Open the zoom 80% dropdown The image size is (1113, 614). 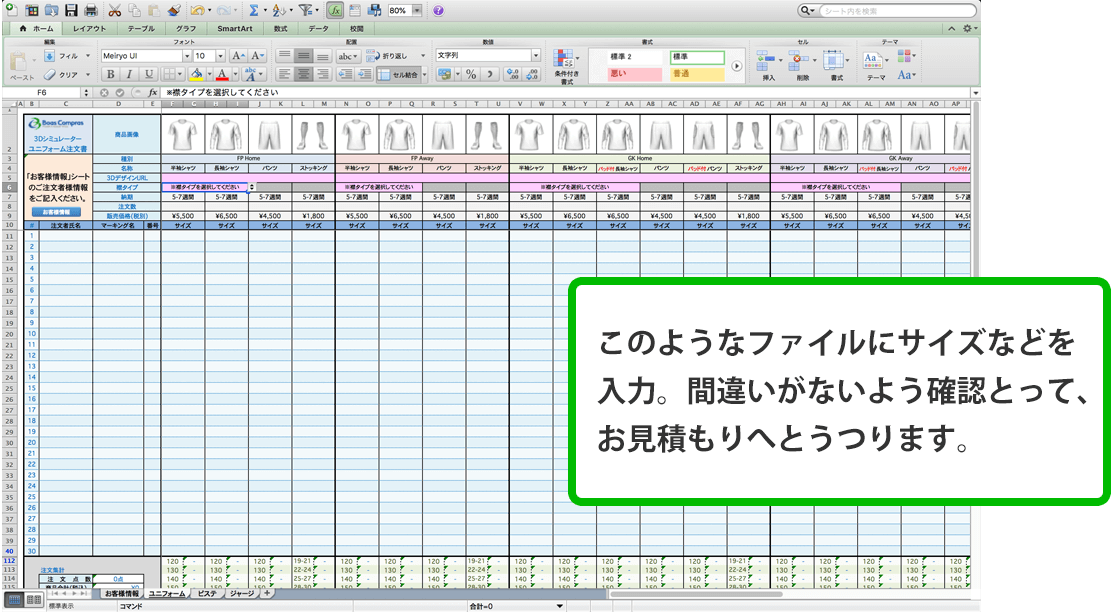pos(416,10)
